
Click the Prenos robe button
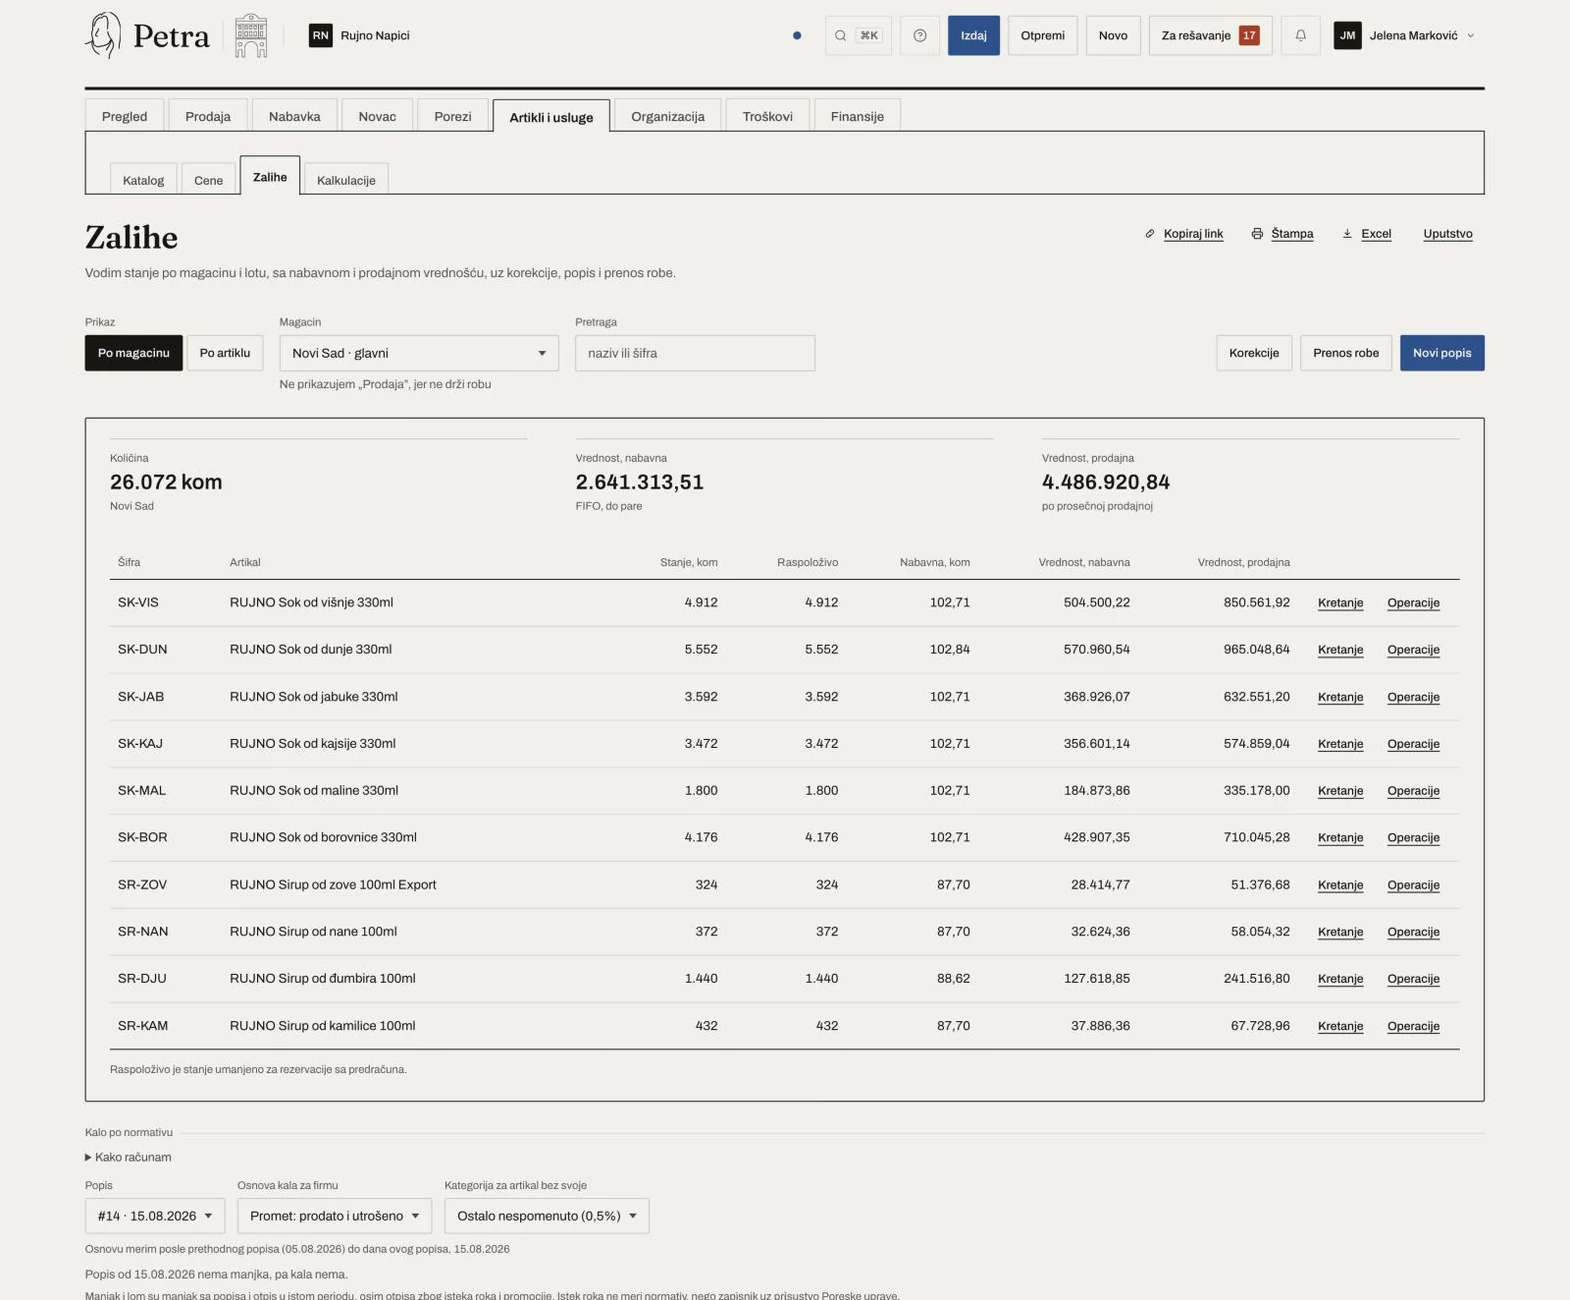pyautogui.click(x=1346, y=353)
